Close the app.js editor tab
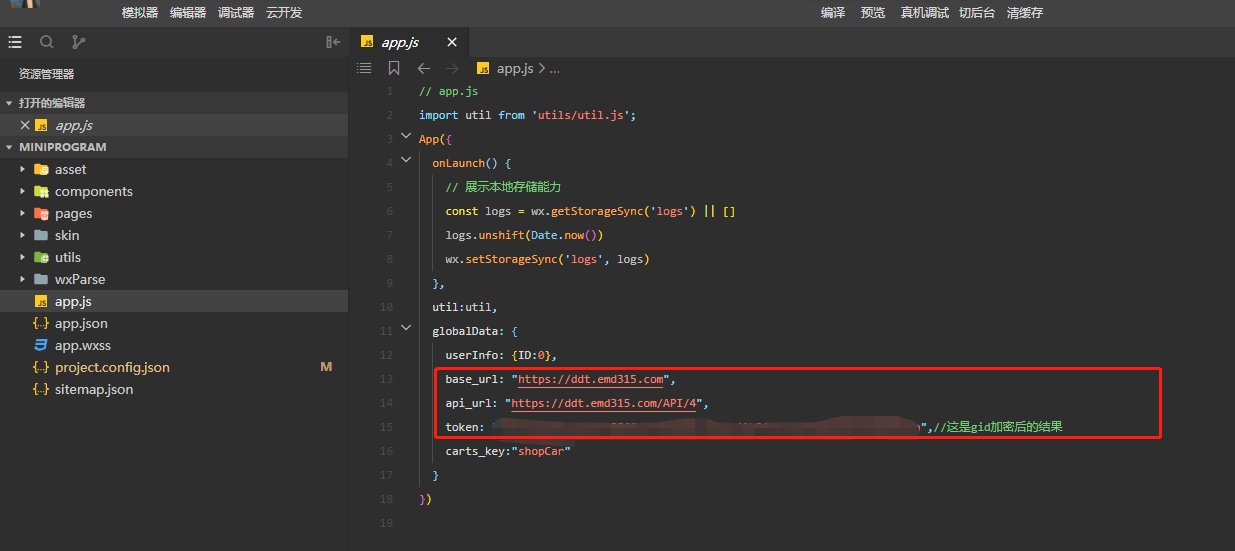The width and height of the screenshot is (1235, 551). [x=452, y=42]
